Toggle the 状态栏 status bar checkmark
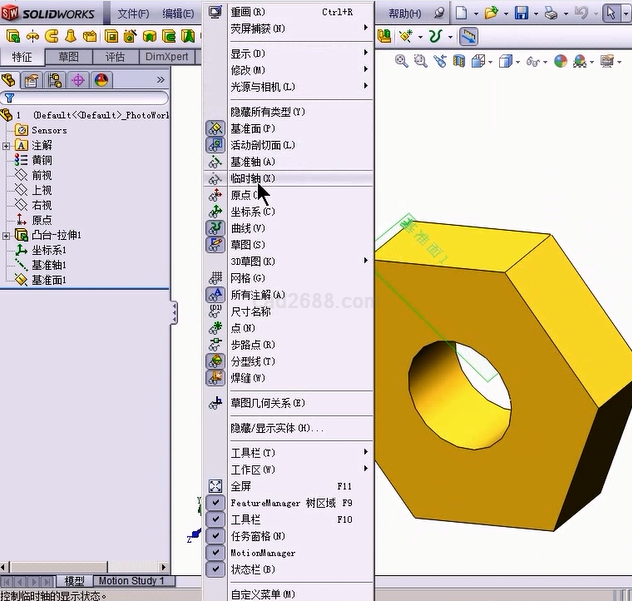Viewport: 632px width, 601px height. pos(215,569)
